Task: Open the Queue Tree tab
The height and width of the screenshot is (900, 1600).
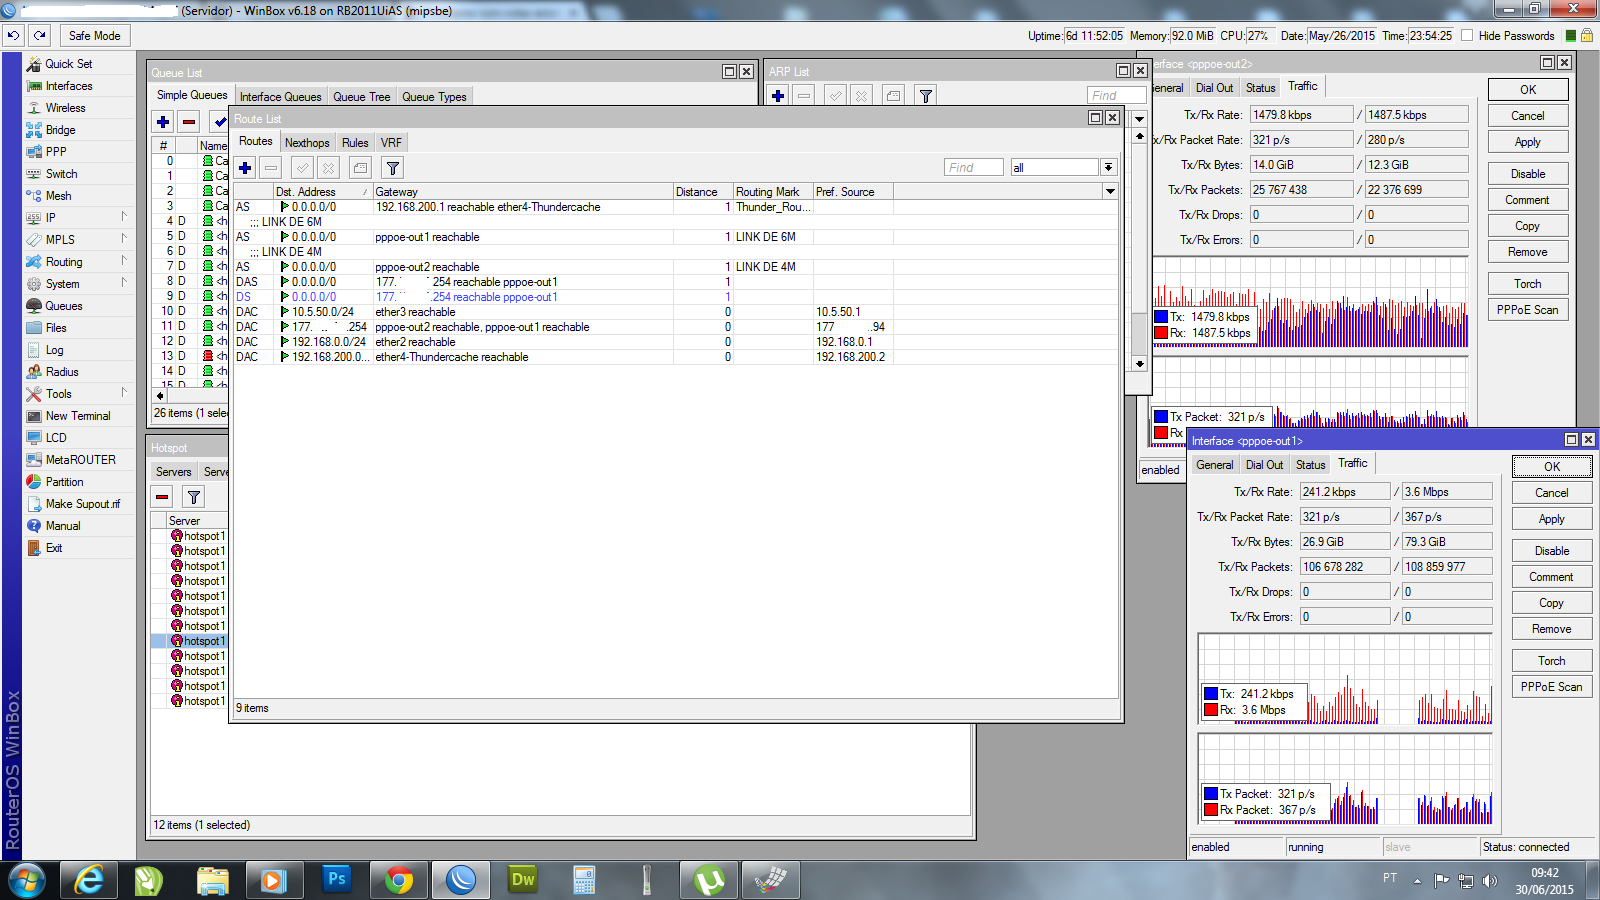Action: click(x=362, y=97)
